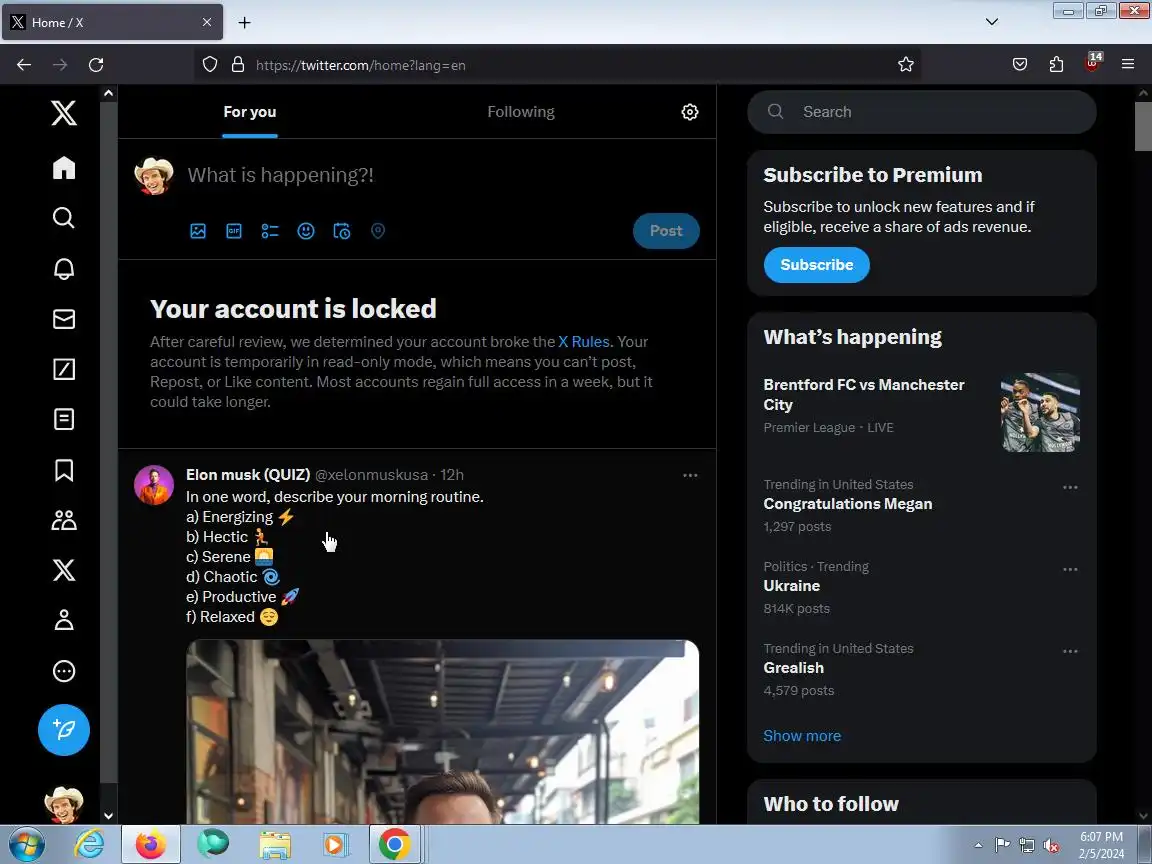Switch to the For you tab
Screen dimensions: 1152x864
pyautogui.click(x=250, y=112)
